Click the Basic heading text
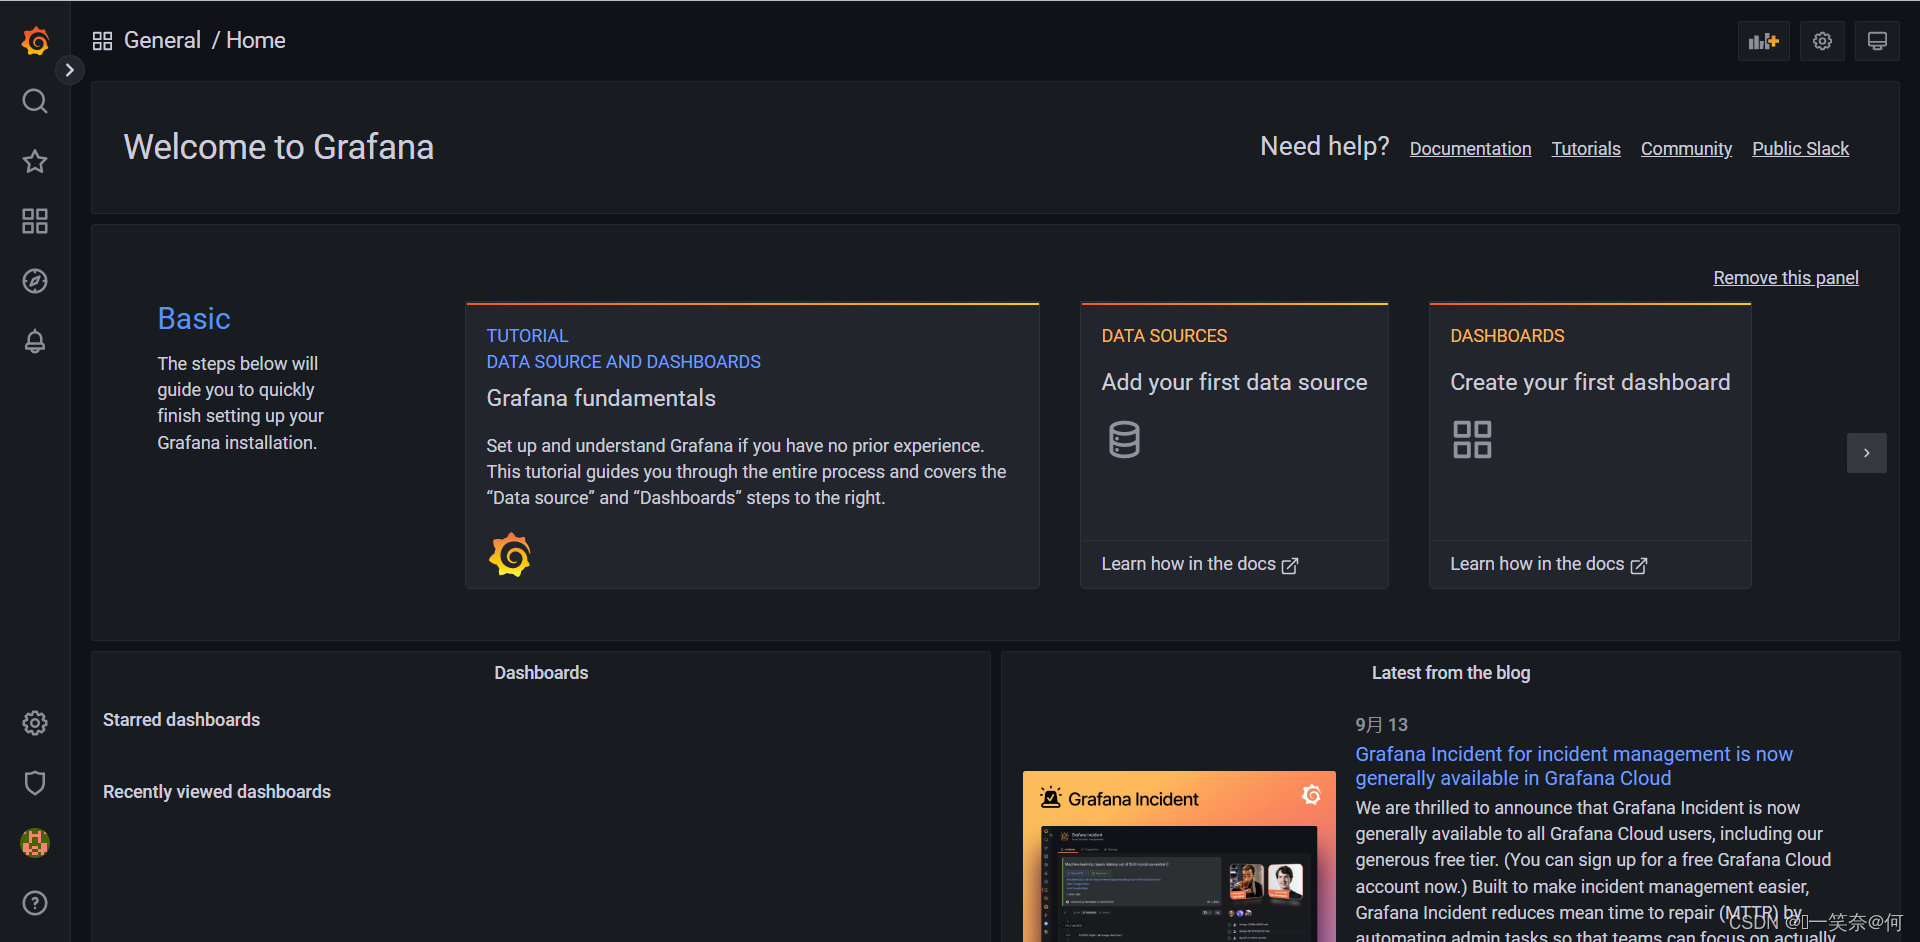This screenshot has width=1920, height=942. pyautogui.click(x=194, y=319)
